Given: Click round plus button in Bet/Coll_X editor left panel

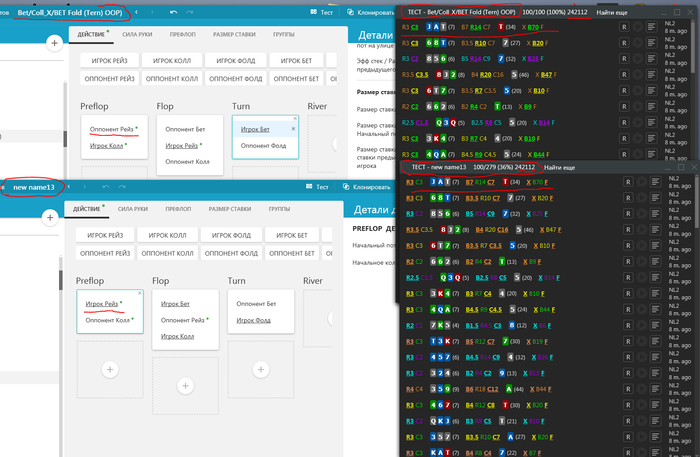Looking at the screenshot, I should [54, 43].
